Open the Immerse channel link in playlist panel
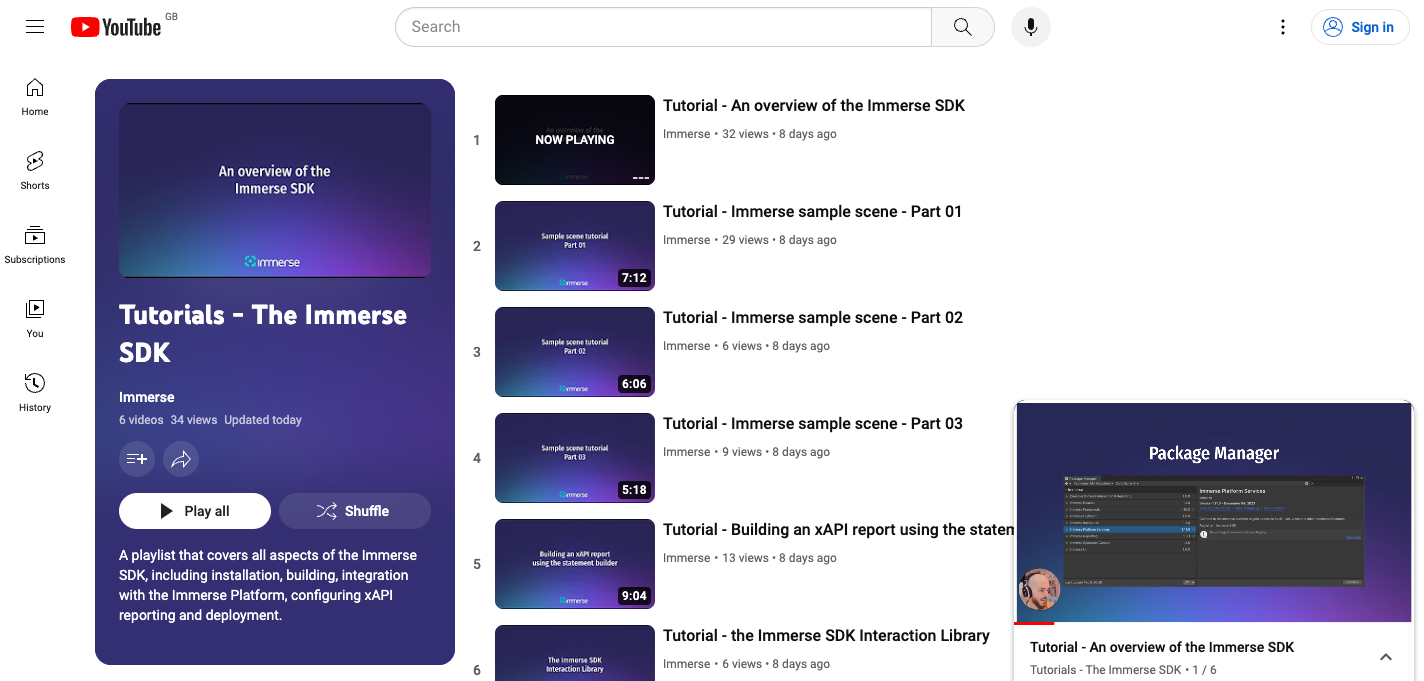This screenshot has height=681, width=1424. point(147,397)
